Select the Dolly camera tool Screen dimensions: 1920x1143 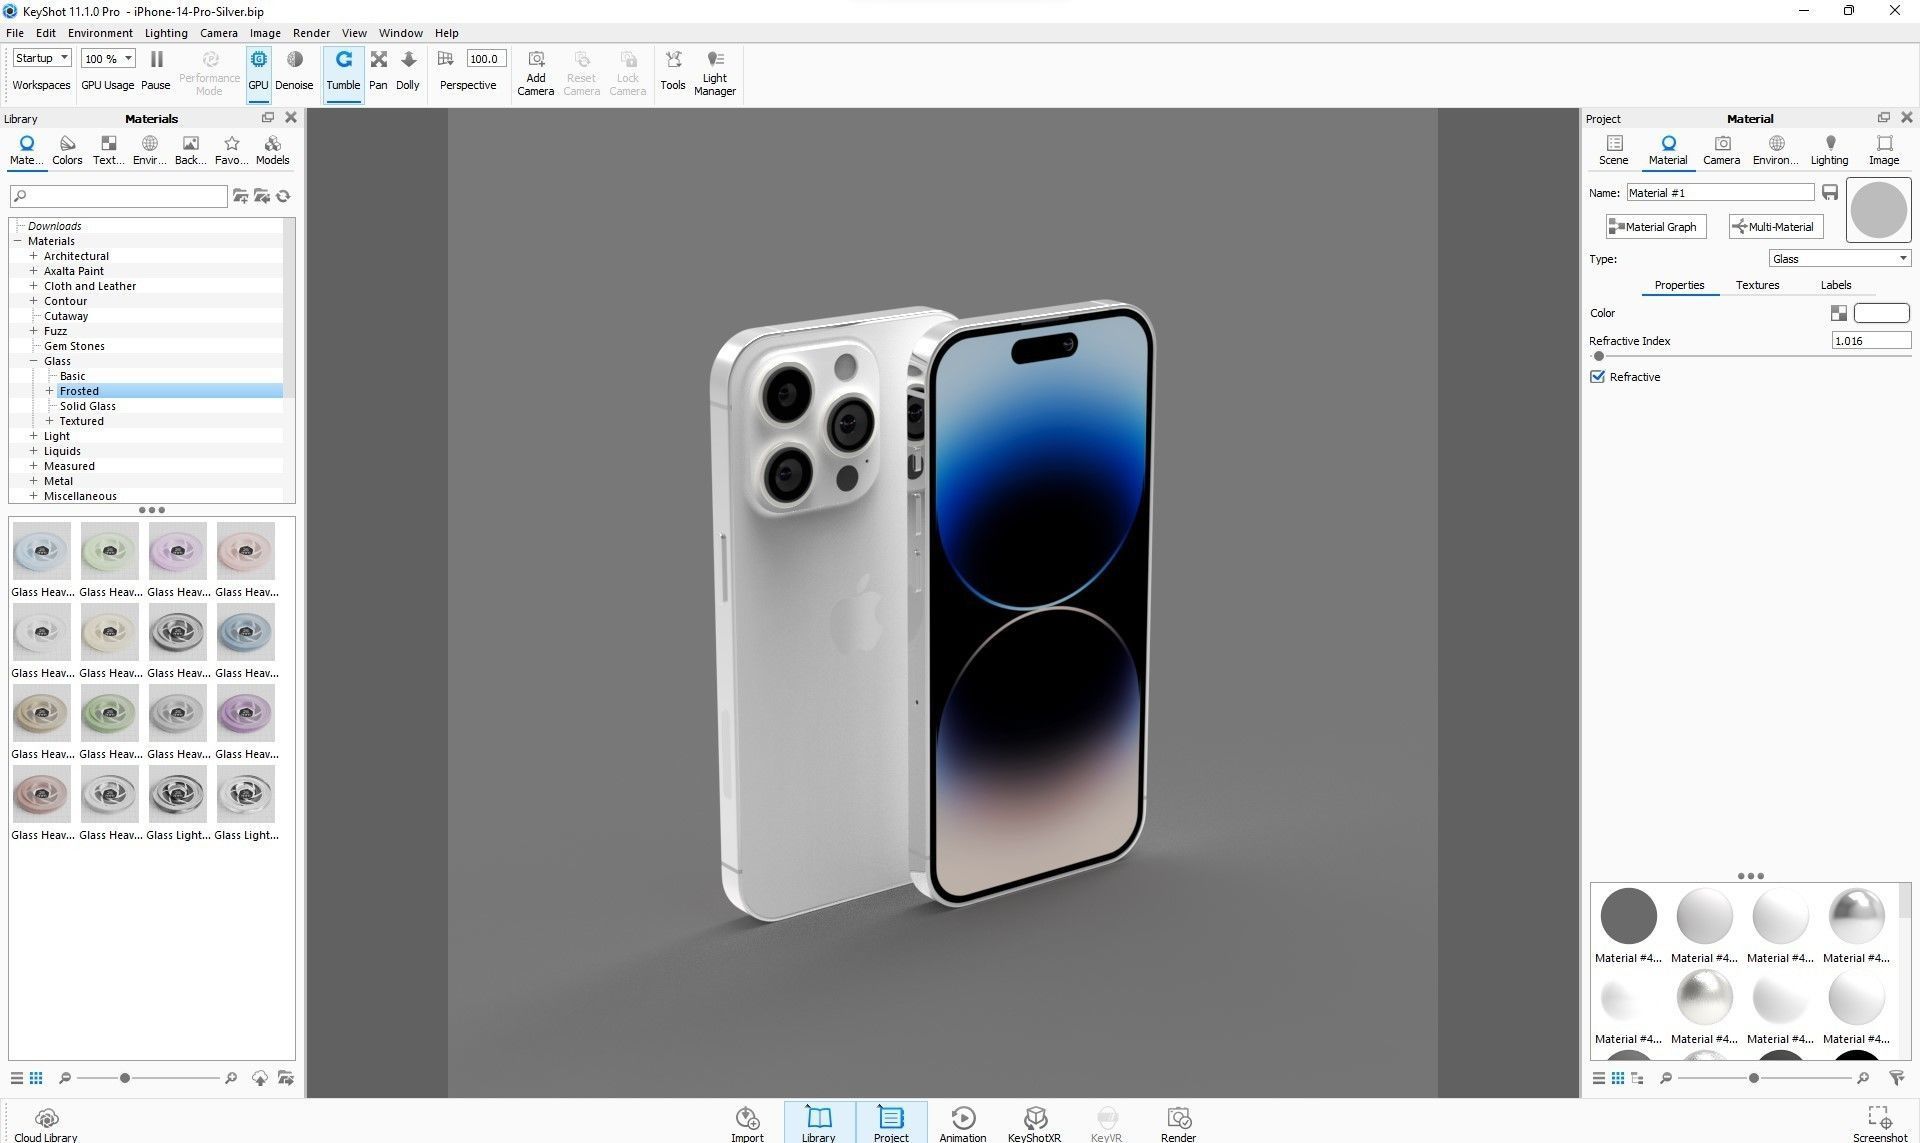point(408,70)
